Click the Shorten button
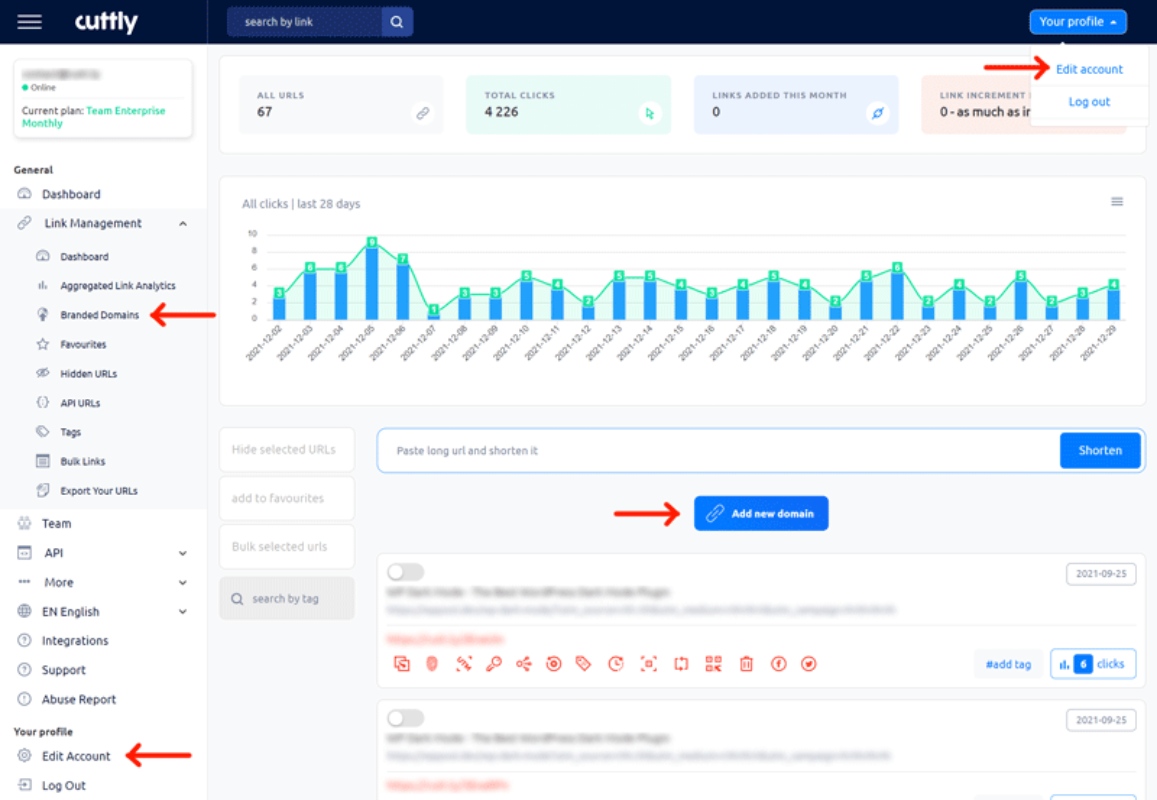The image size is (1157, 800). point(1099,450)
